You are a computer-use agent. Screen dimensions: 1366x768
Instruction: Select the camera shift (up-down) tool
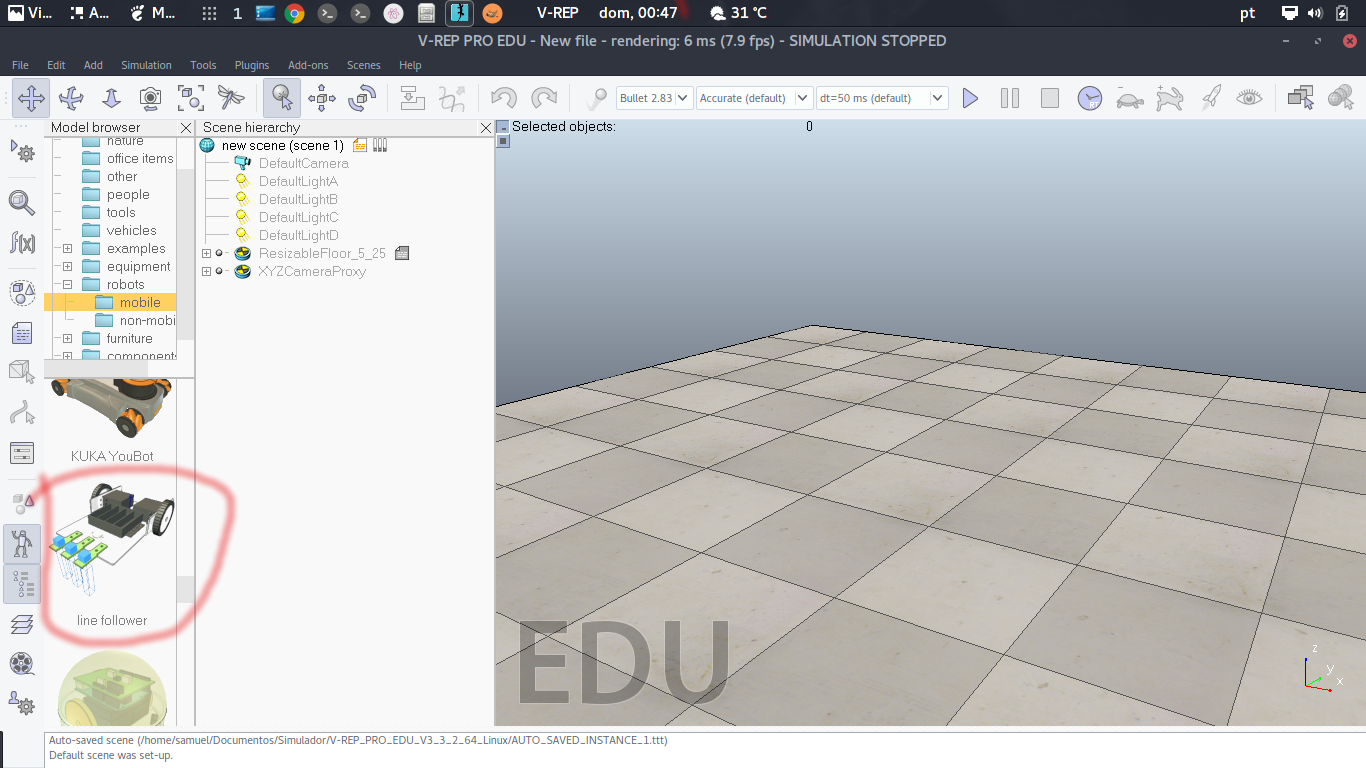click(111, 98)
